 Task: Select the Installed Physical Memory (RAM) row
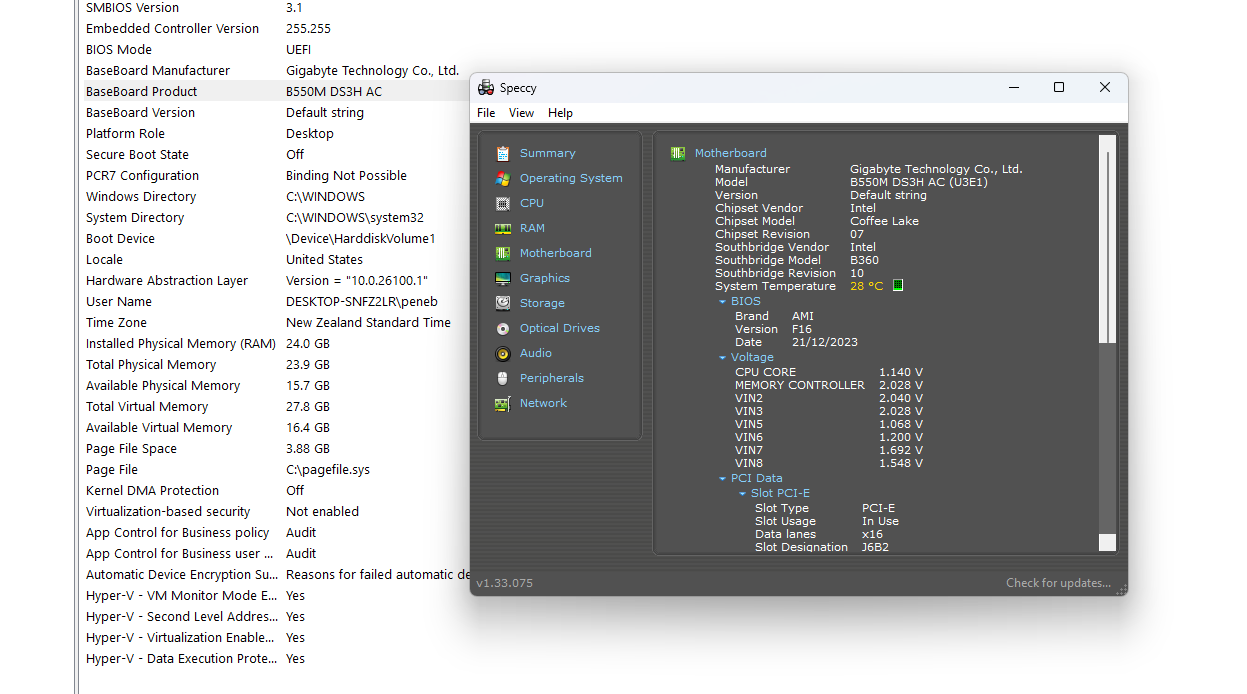275,343
